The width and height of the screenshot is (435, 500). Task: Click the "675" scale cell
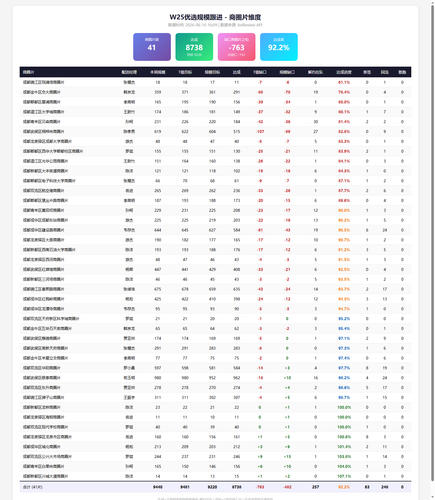158,289
